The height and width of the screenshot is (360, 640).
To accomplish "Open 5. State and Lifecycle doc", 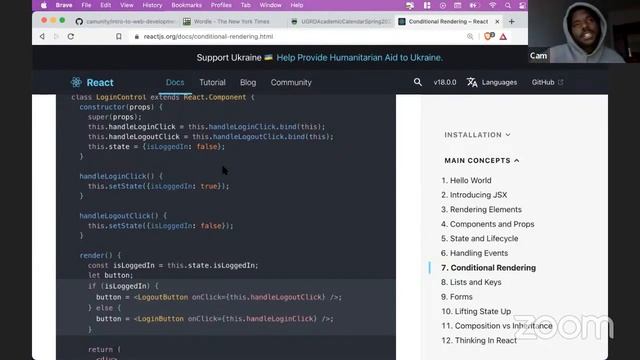I will (x=480, y=238).
